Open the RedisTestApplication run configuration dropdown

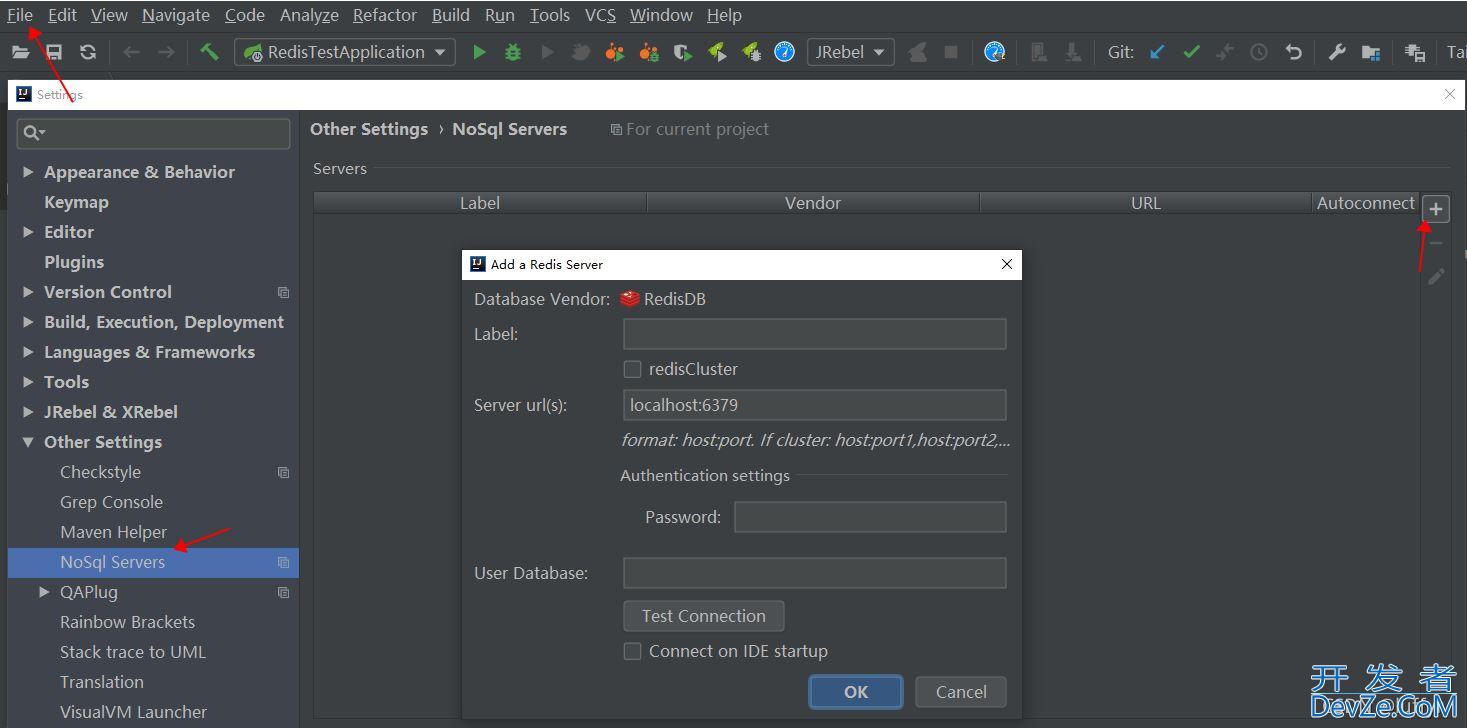pyautogui.click(x=345, y=52)
